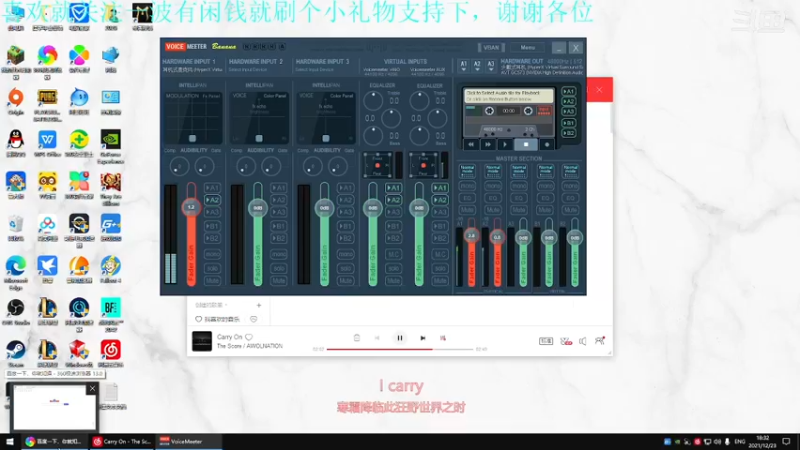Viewport: 800px width, 450px height.
Task: Play the Voicemeeter cassette recorder
Action: (506, 144)
